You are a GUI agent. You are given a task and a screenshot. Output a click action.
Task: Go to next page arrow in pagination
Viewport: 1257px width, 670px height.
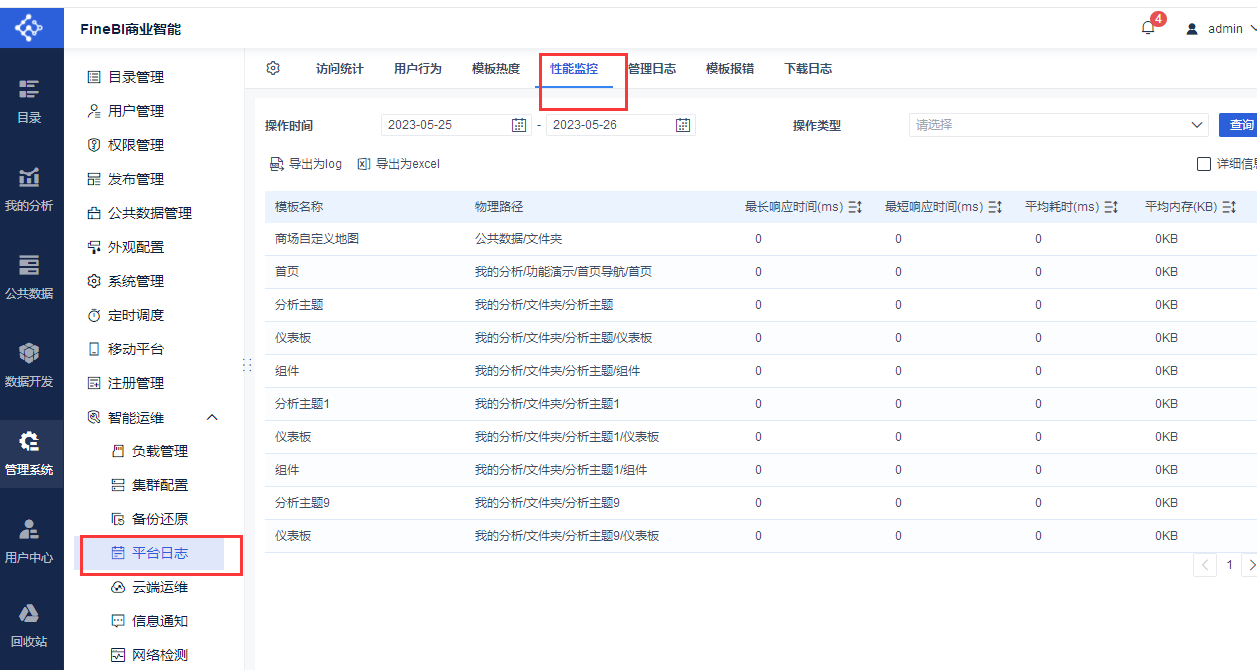click(1251, 565)
